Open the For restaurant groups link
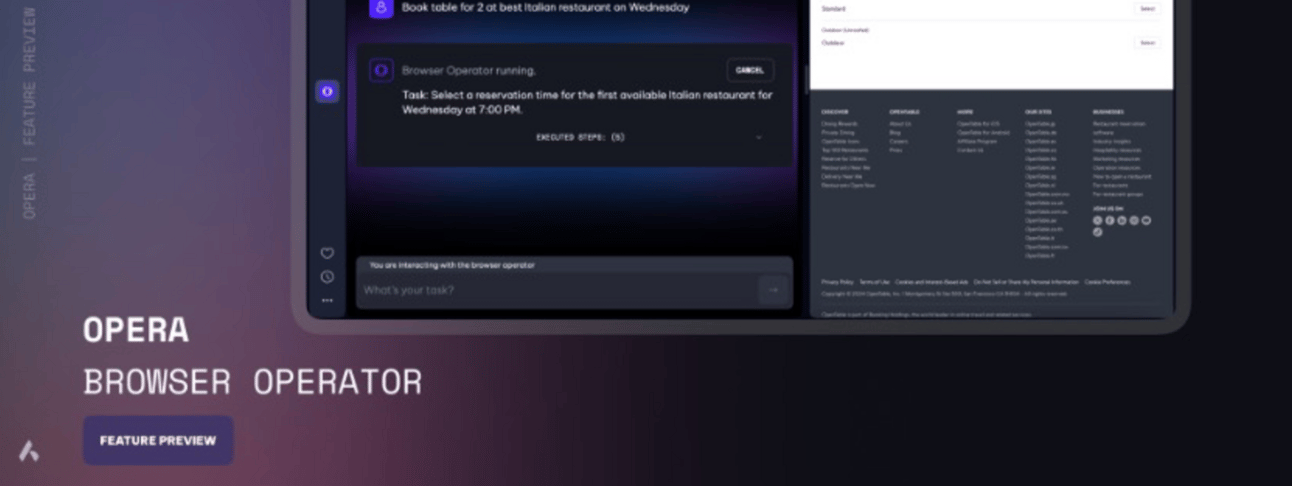Image resolution: width=1292 pixels, height=486 pixels. tap(1118, 194)
